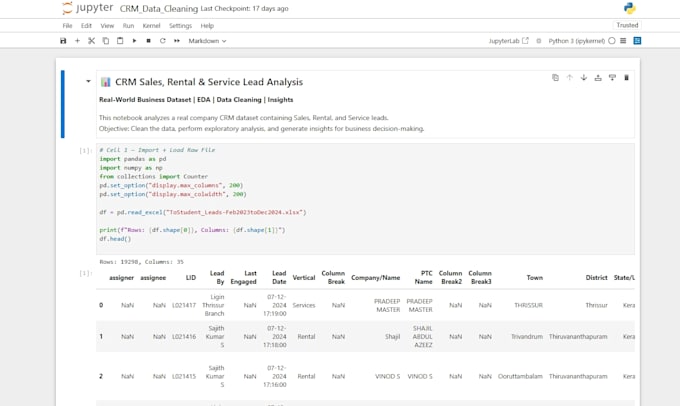The height and width of the screenshot is (406, 680).
Task: Move the markdown cell down
Action: 584,78
